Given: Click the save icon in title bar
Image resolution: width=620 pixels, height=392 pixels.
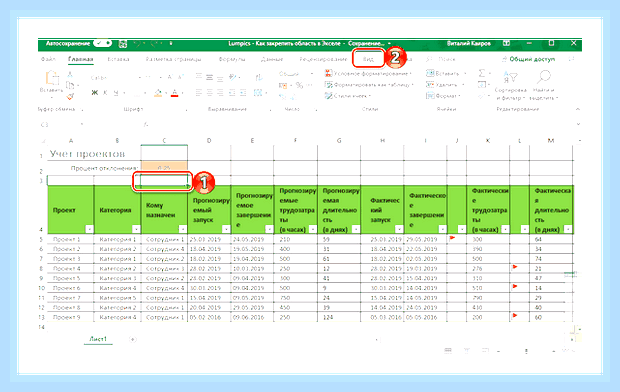Looking at the screenshot, I should coord(123,44).
